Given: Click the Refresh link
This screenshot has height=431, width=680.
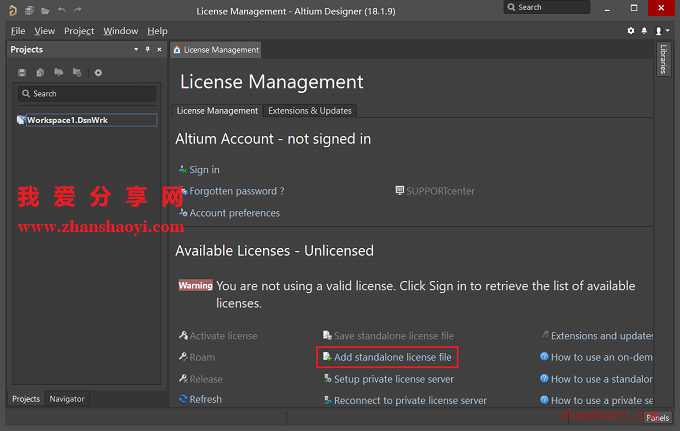Looking at the screenshot, I should (206, 399).
